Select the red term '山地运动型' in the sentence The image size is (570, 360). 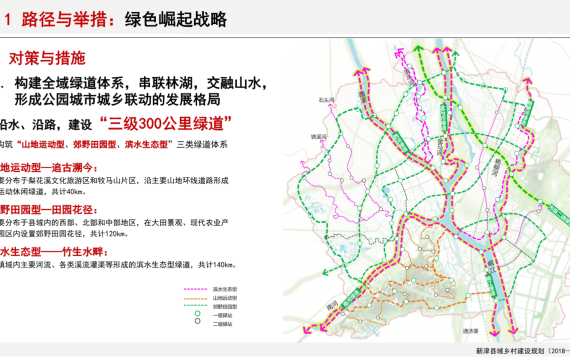tap(43, 145)
